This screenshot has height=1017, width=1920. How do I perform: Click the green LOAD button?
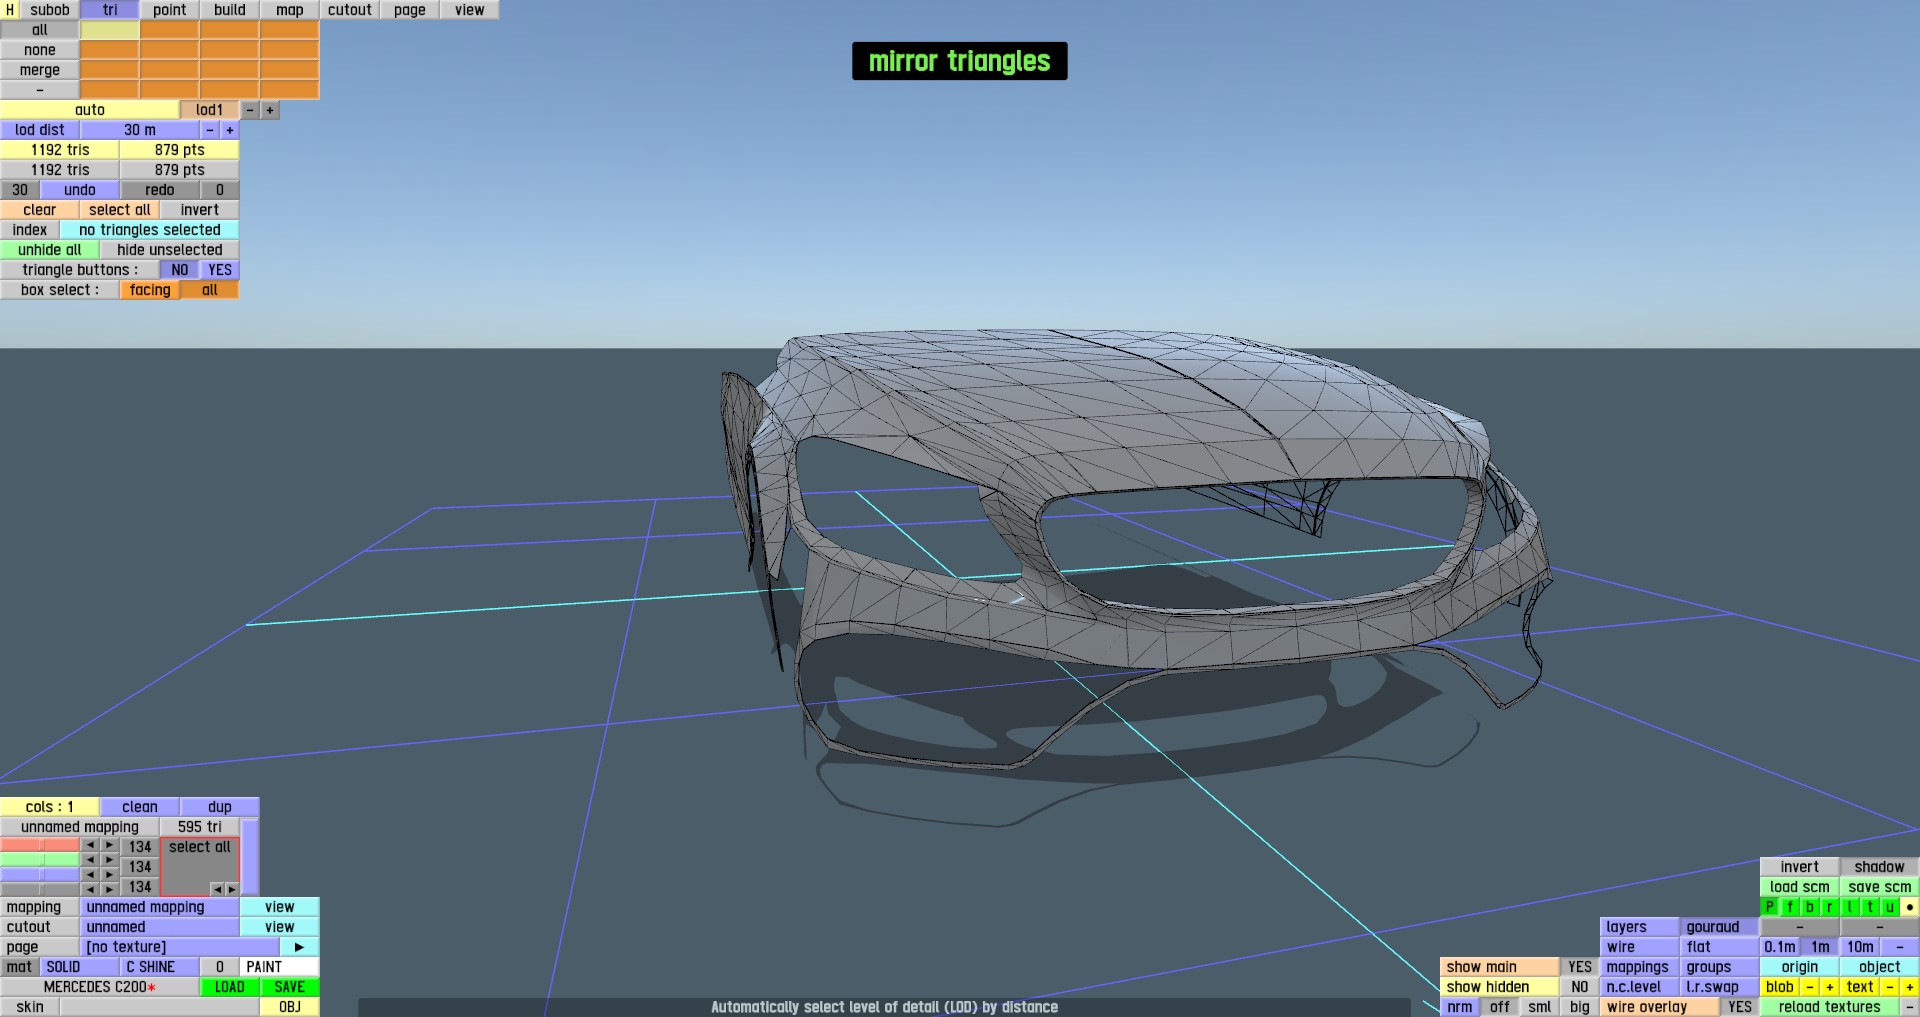230,987
